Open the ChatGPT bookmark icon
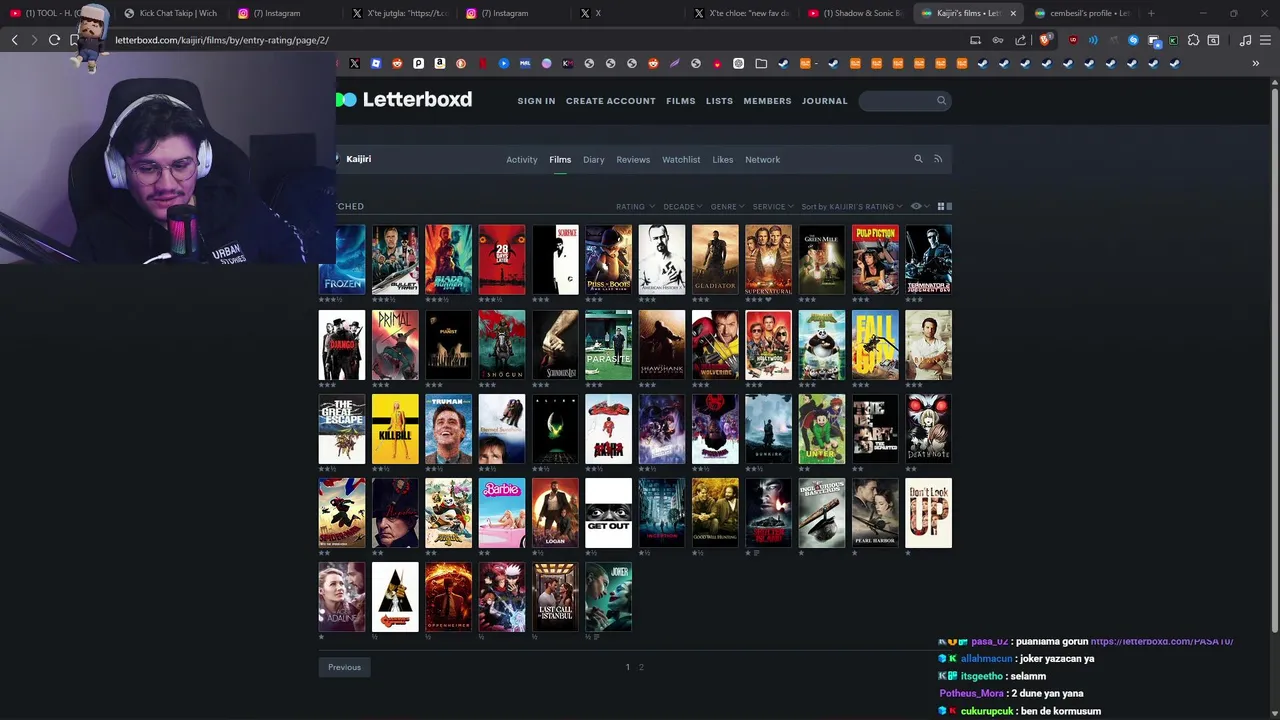Screen dimensions: 1280x720 (738, 63)
